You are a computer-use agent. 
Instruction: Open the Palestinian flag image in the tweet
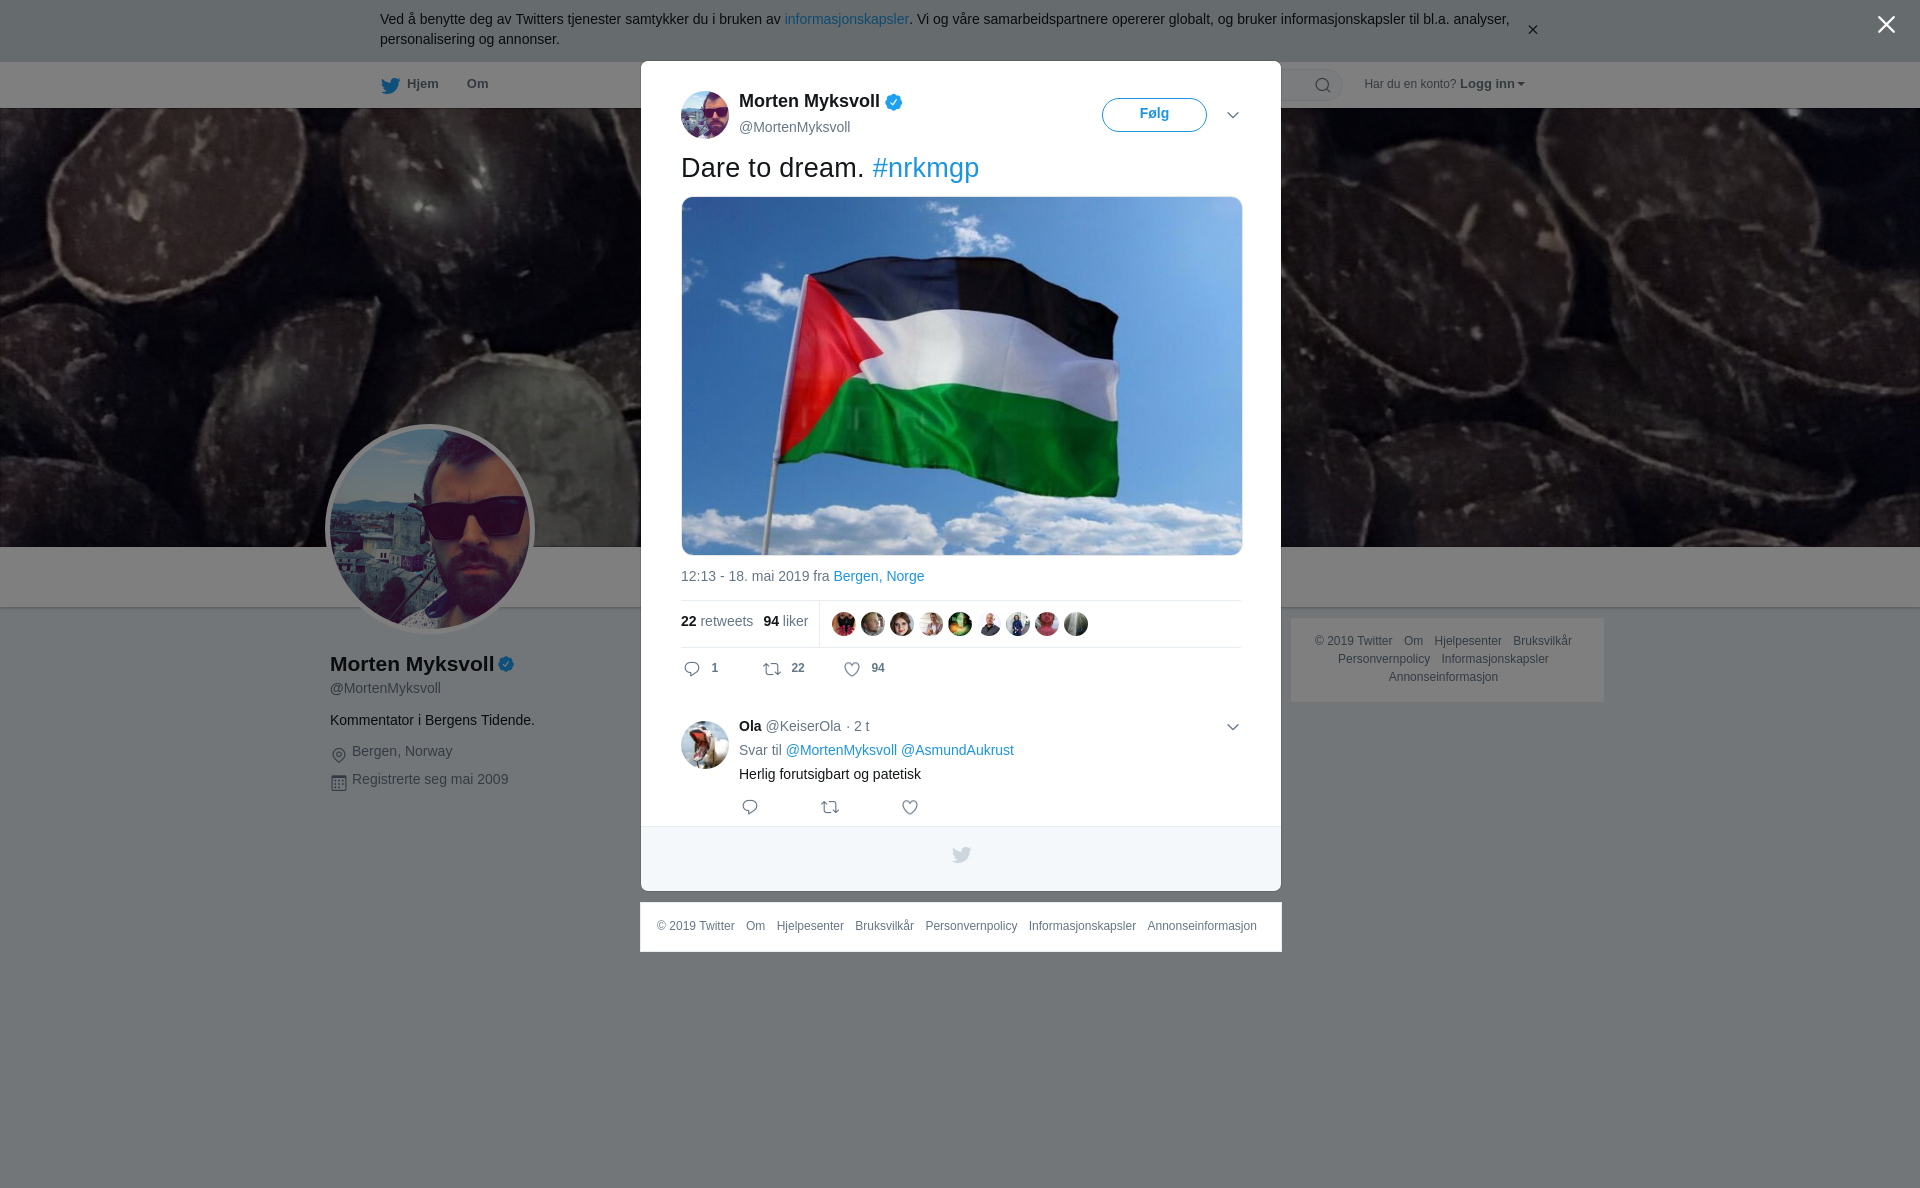tap(962, 376)
